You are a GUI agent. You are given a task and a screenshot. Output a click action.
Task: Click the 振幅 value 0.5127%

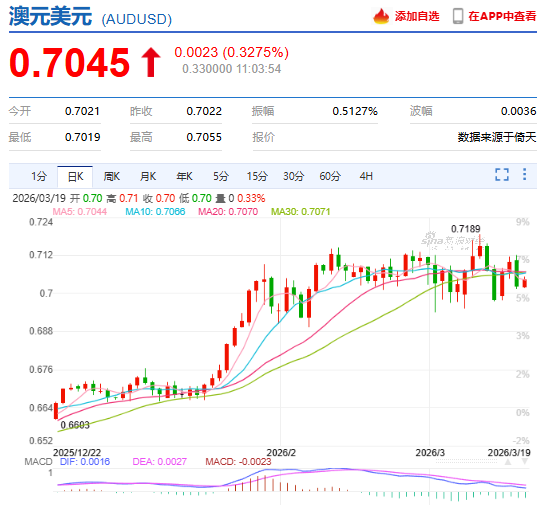tap(355, 111)
